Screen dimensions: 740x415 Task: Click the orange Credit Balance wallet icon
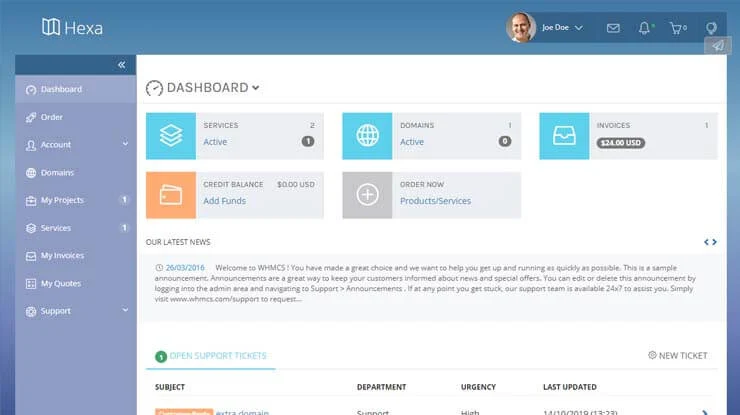[x=171, y=195]
